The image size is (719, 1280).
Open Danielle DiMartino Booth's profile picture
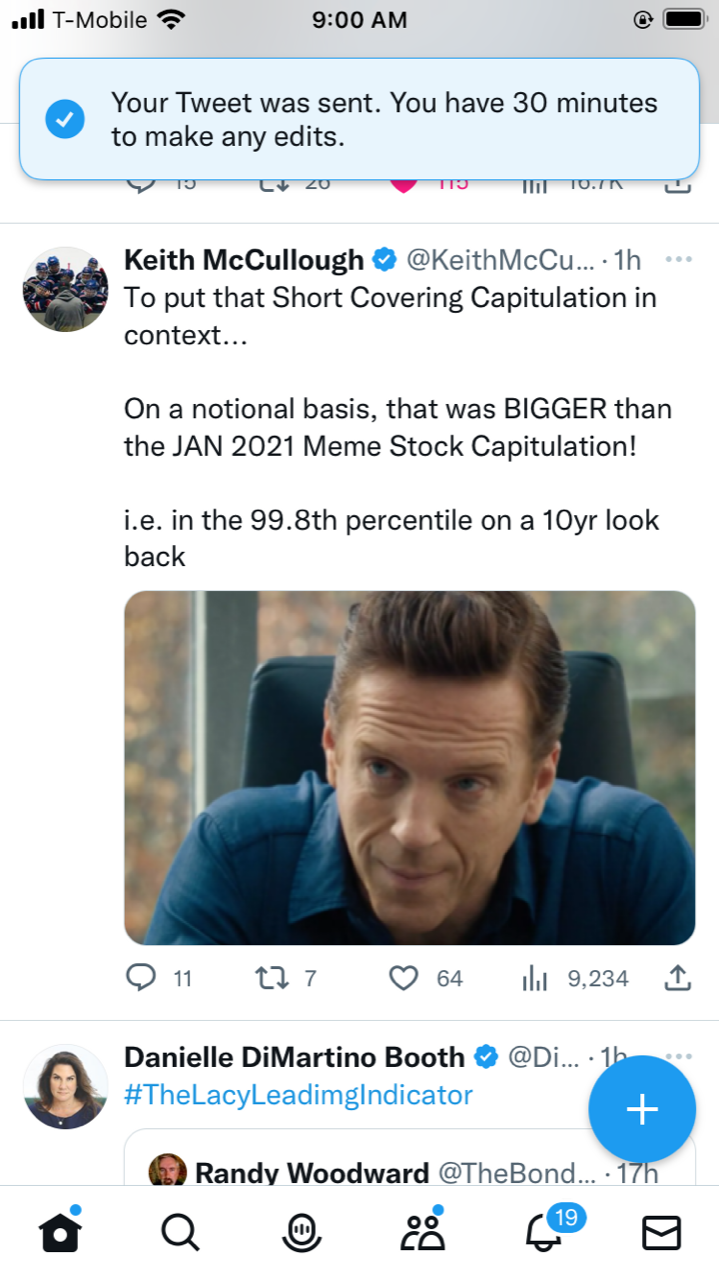pyautogui.click(x=65, y=1087)
